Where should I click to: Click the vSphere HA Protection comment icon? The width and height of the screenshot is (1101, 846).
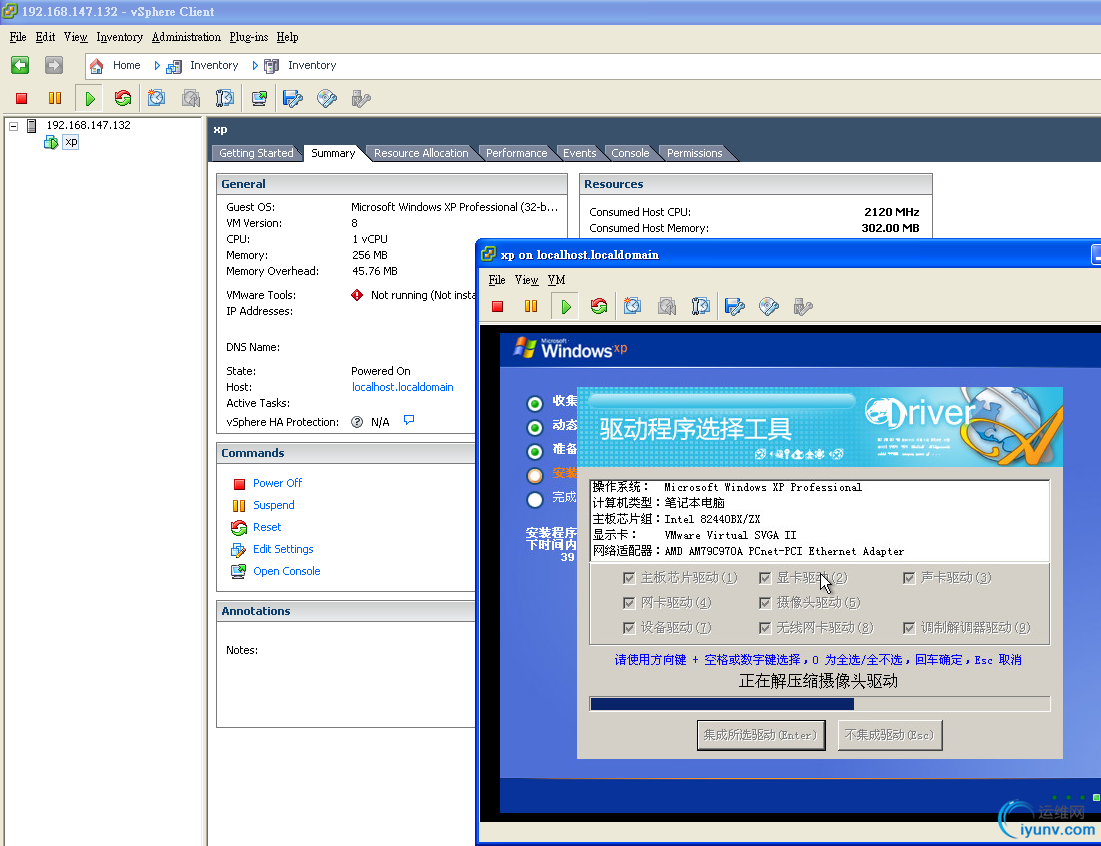pyautogui.click(x=409, y=420)
